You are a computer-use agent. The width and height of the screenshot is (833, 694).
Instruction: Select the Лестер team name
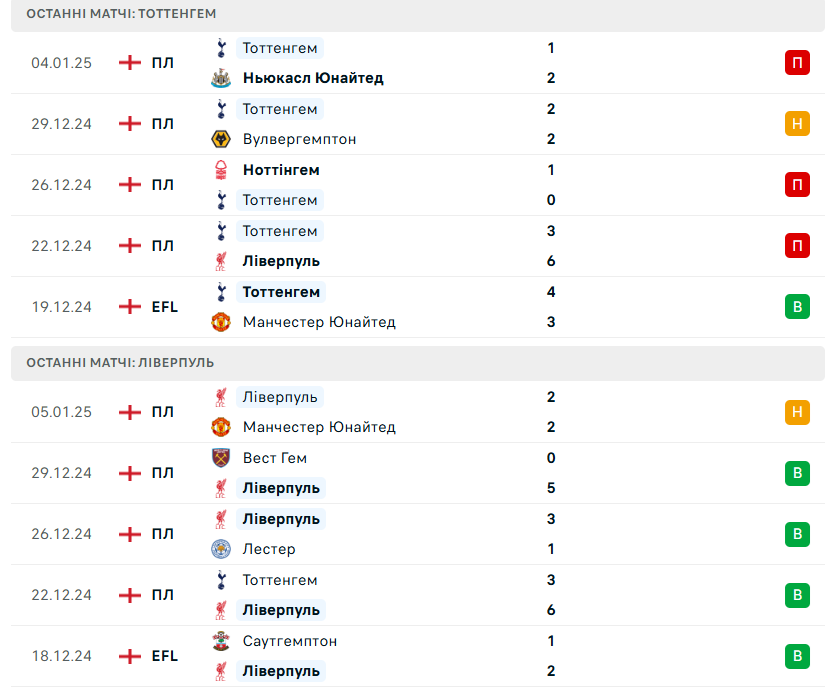[269, 549]
